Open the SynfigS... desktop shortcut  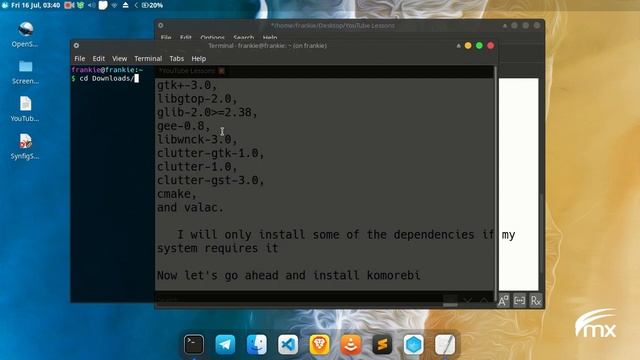pyautogui.click(x=25, y=147)
